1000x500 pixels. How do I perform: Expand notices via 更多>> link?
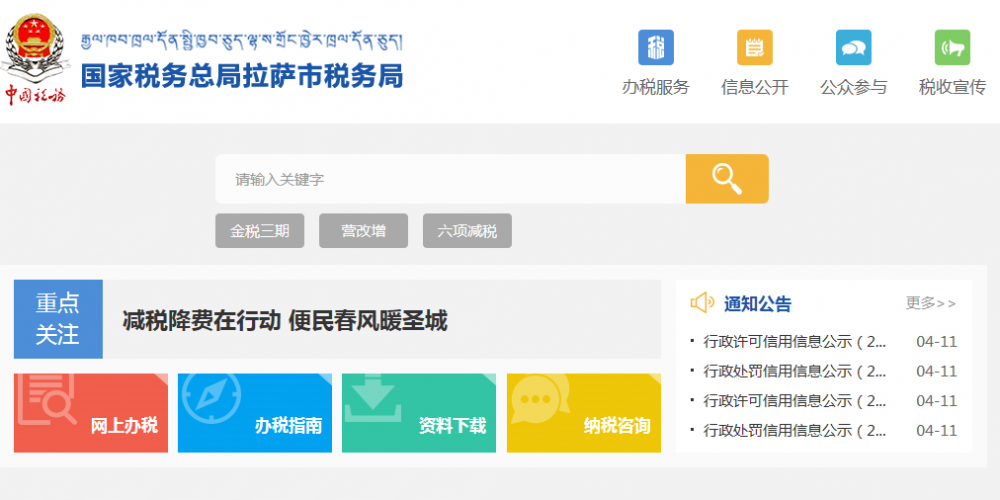(x=930, y=303)
